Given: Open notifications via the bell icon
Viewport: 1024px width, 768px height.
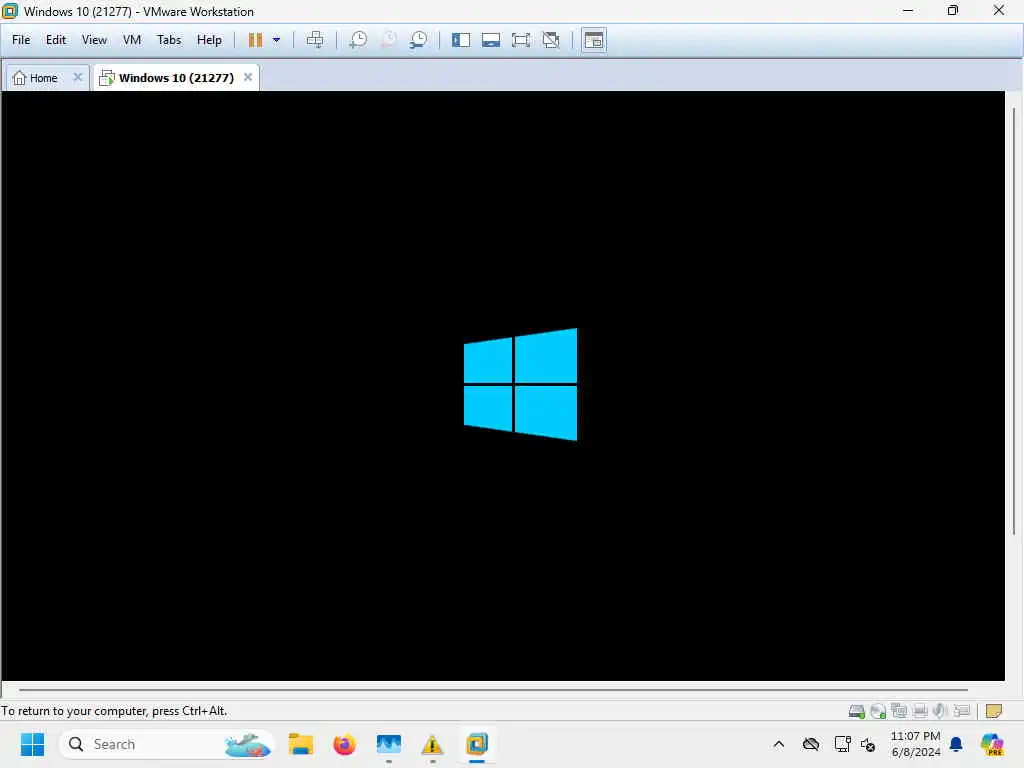Looking at the screenshot, I should pos(956,744).
